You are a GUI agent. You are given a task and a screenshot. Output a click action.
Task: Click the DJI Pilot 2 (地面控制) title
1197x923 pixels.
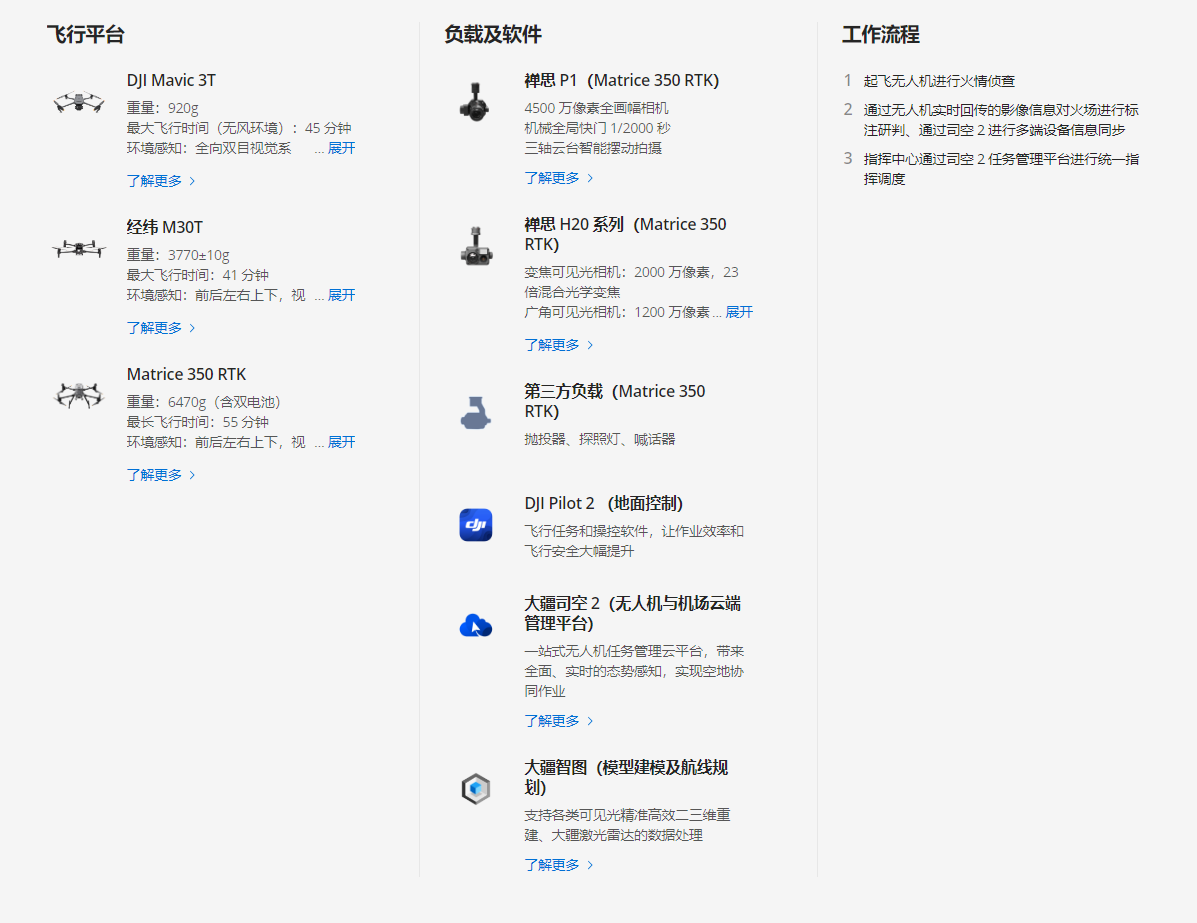coord(603,503)
